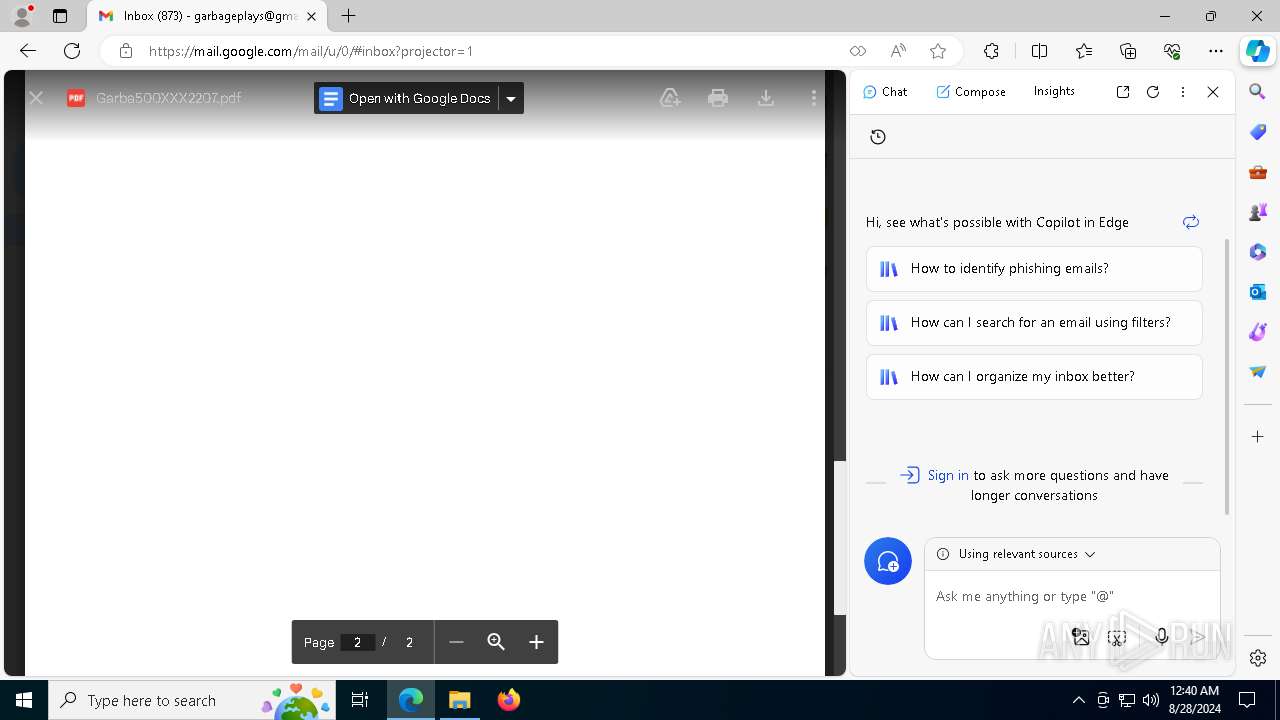Viewport: 1280px width, 720px height.
Task: Start a new Copilot topic
Action: (x=888, y=562)
